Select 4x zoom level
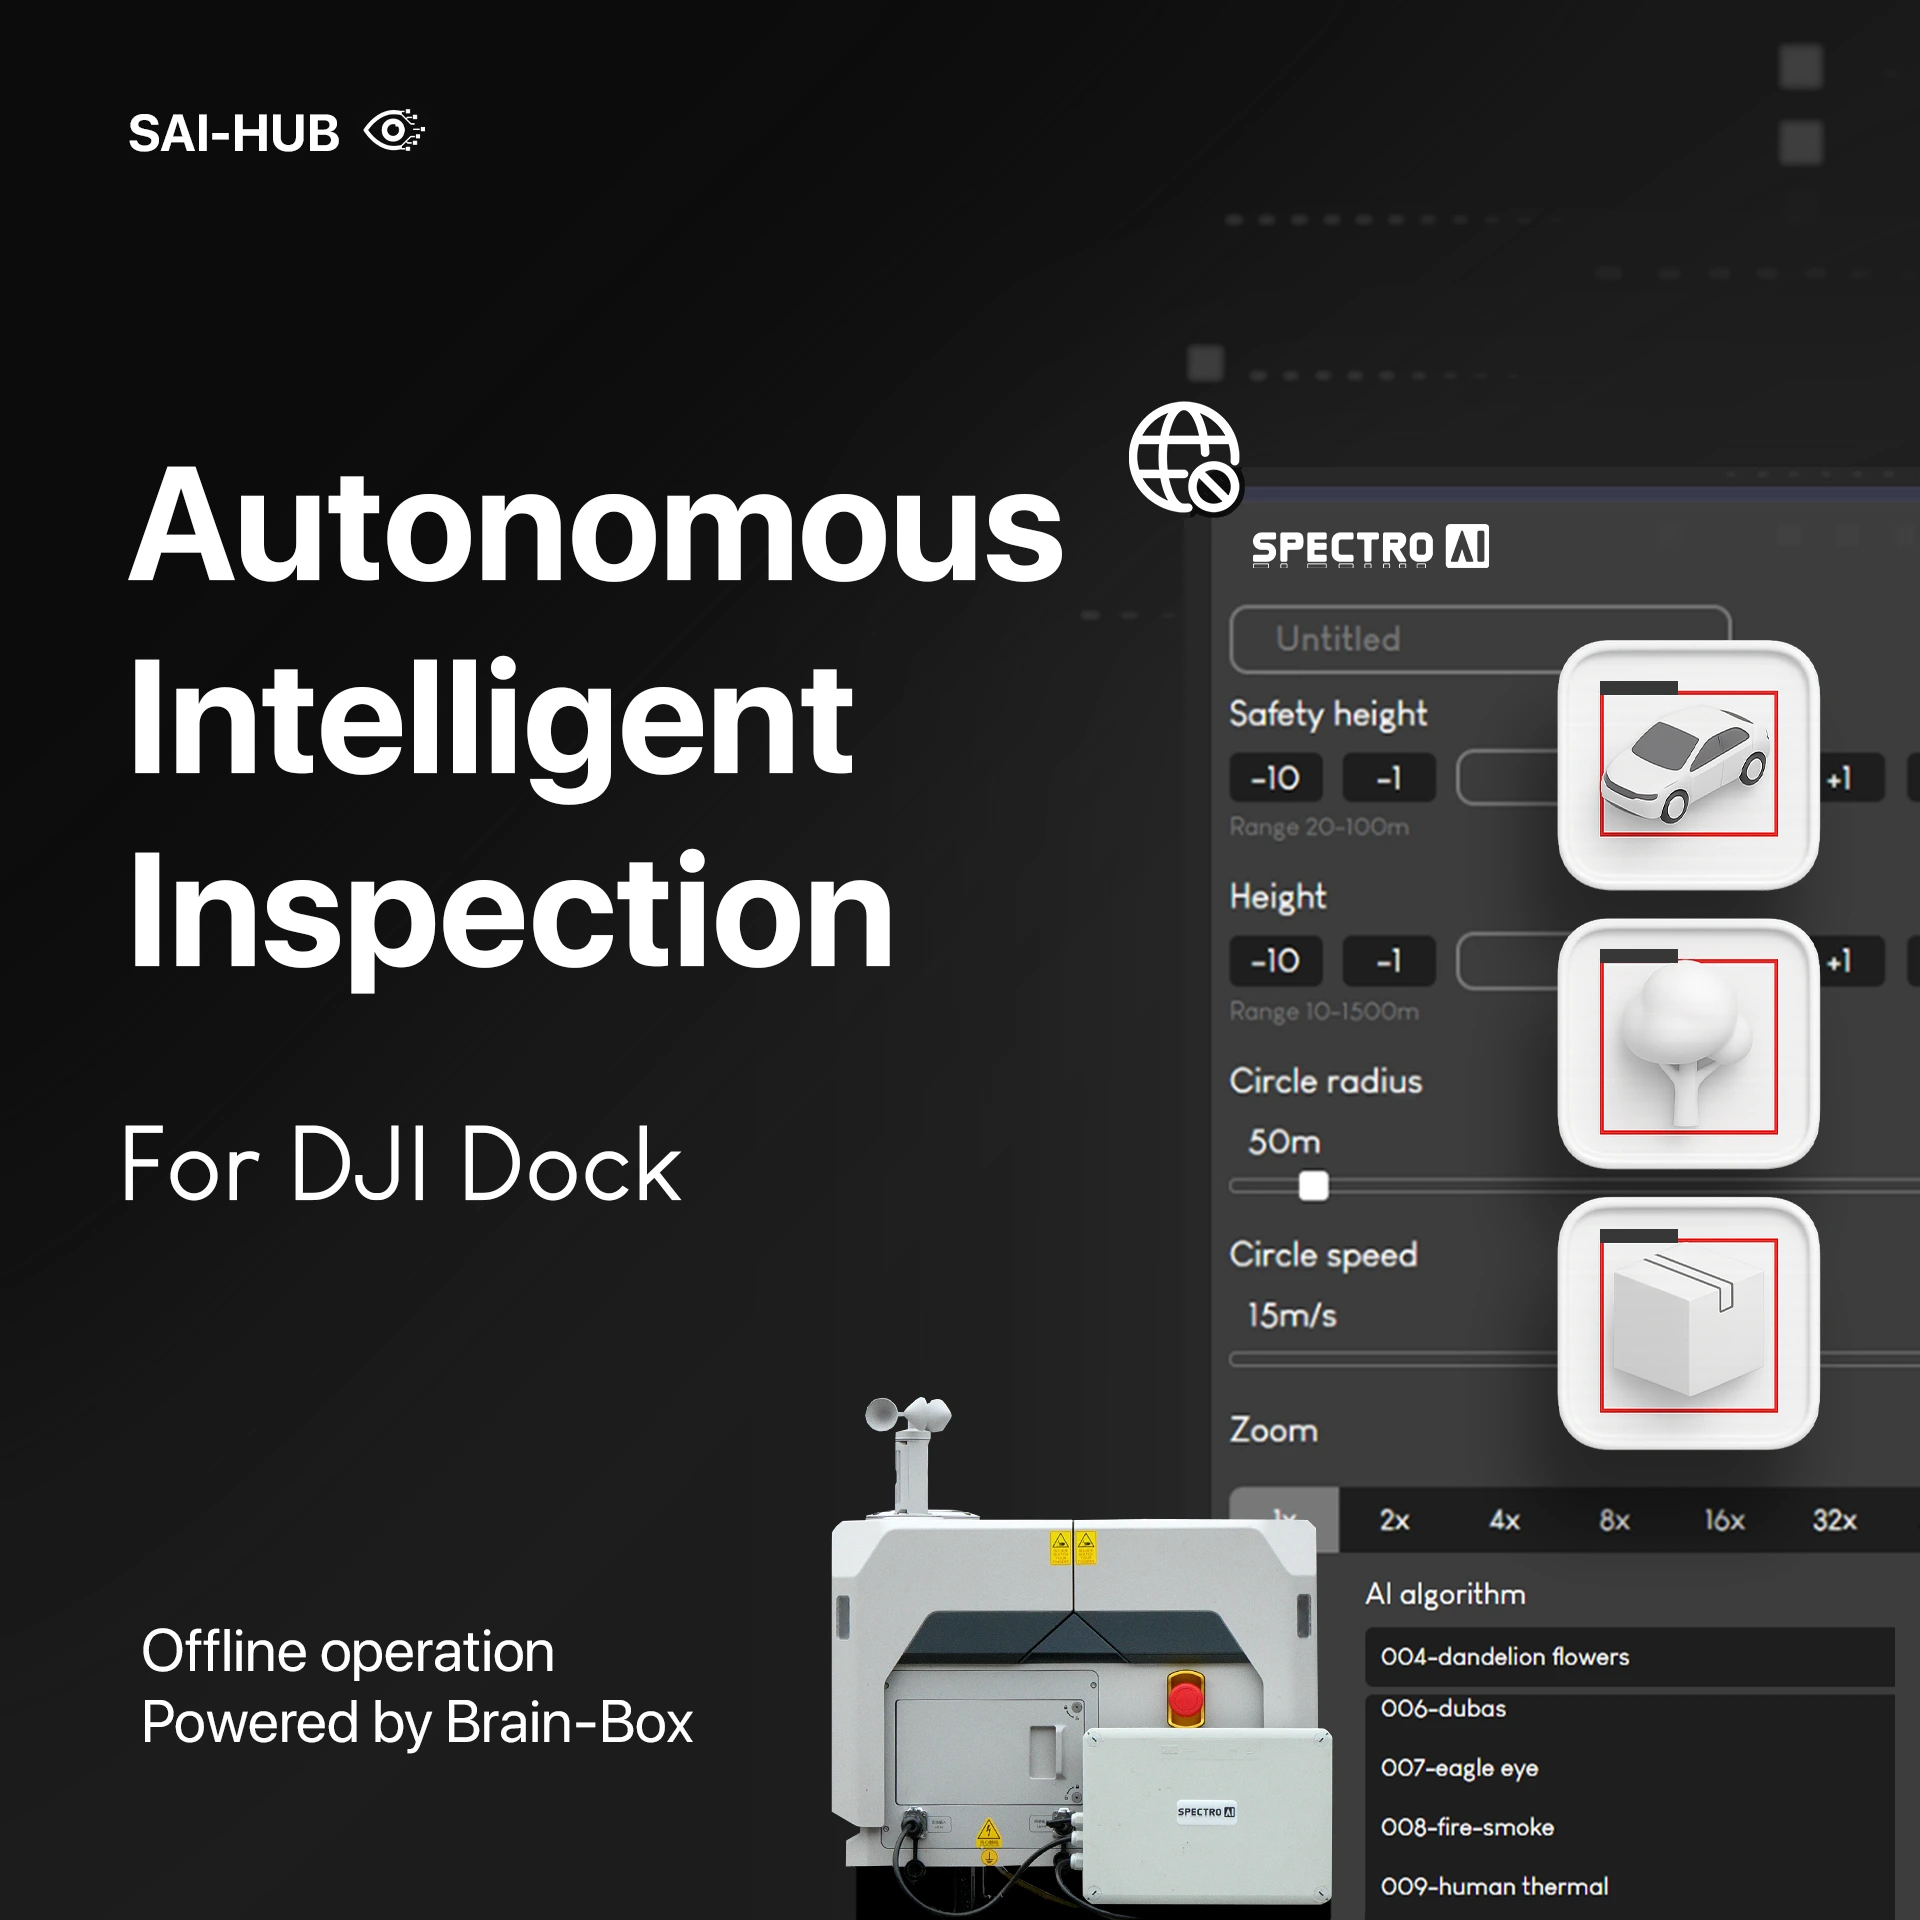 pyautogui.click(x=1504, y=1520)
